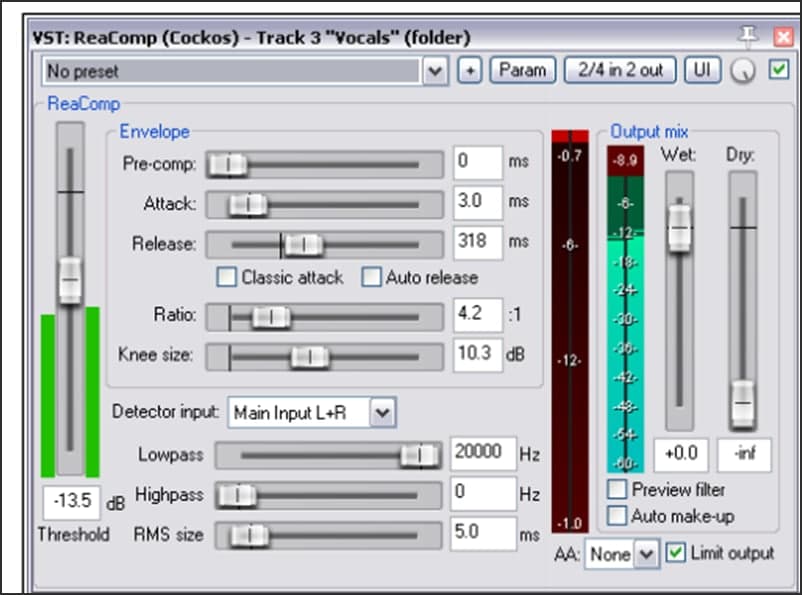Click the Release slider handle
Viewport: 802px width, 595px height.
coord(303,245)
